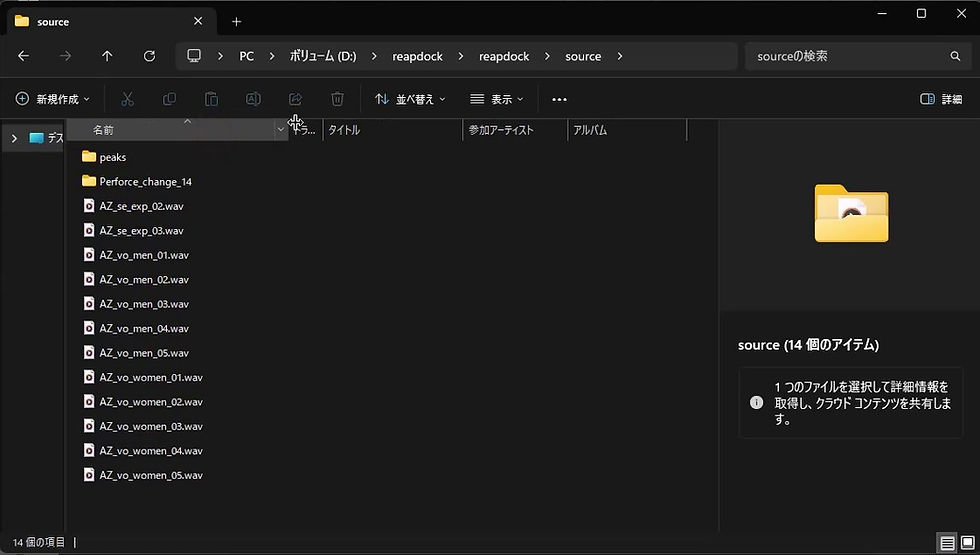
Task: Expand chevron after PC in address bar
Action: click(272, 56)
